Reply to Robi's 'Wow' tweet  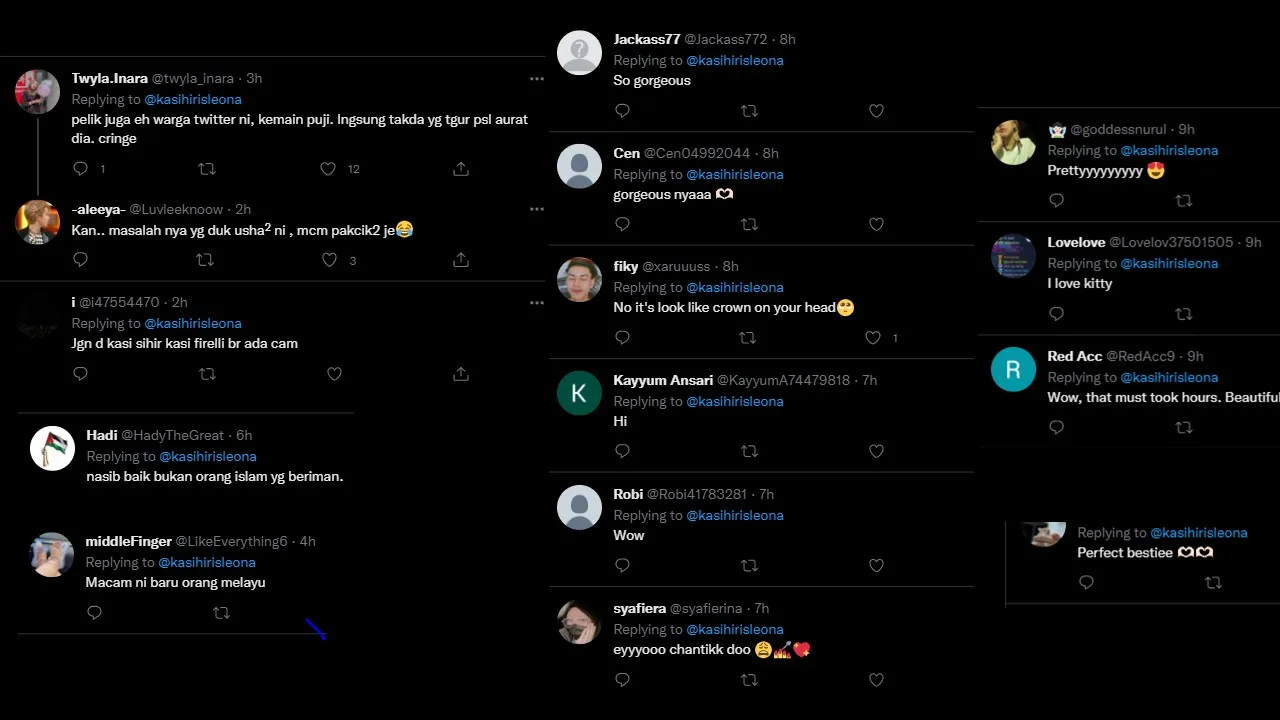(622, 566)
